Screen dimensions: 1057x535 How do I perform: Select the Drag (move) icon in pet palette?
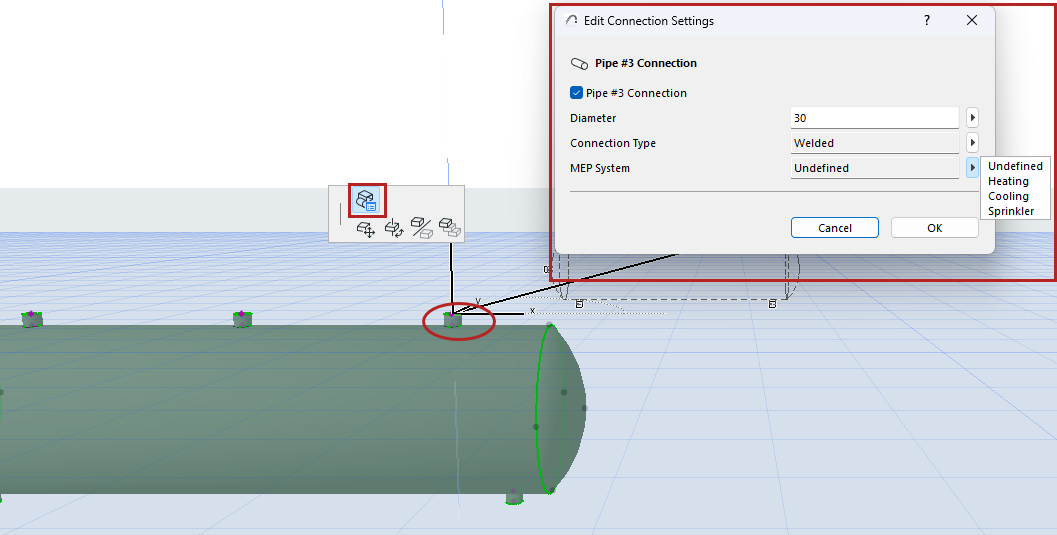tap(366, 229)
